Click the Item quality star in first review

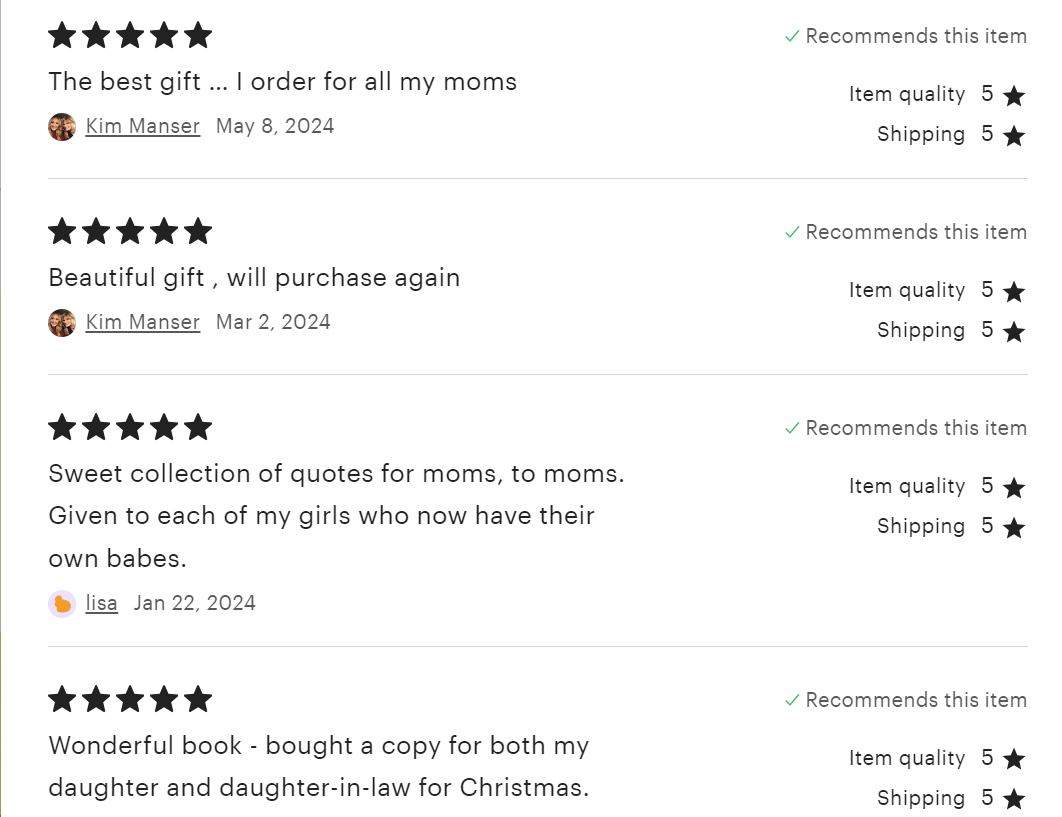pyautogui.click(x=1014, y=96)
